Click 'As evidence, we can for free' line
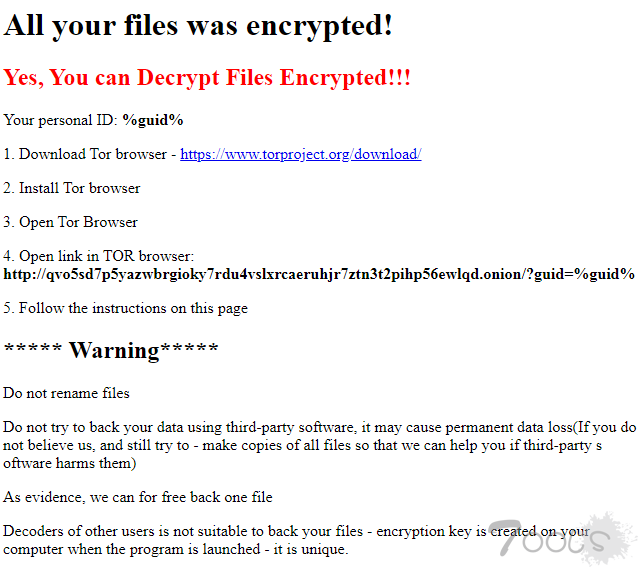Screen dimensions: 643x572 tap(138, 497)
